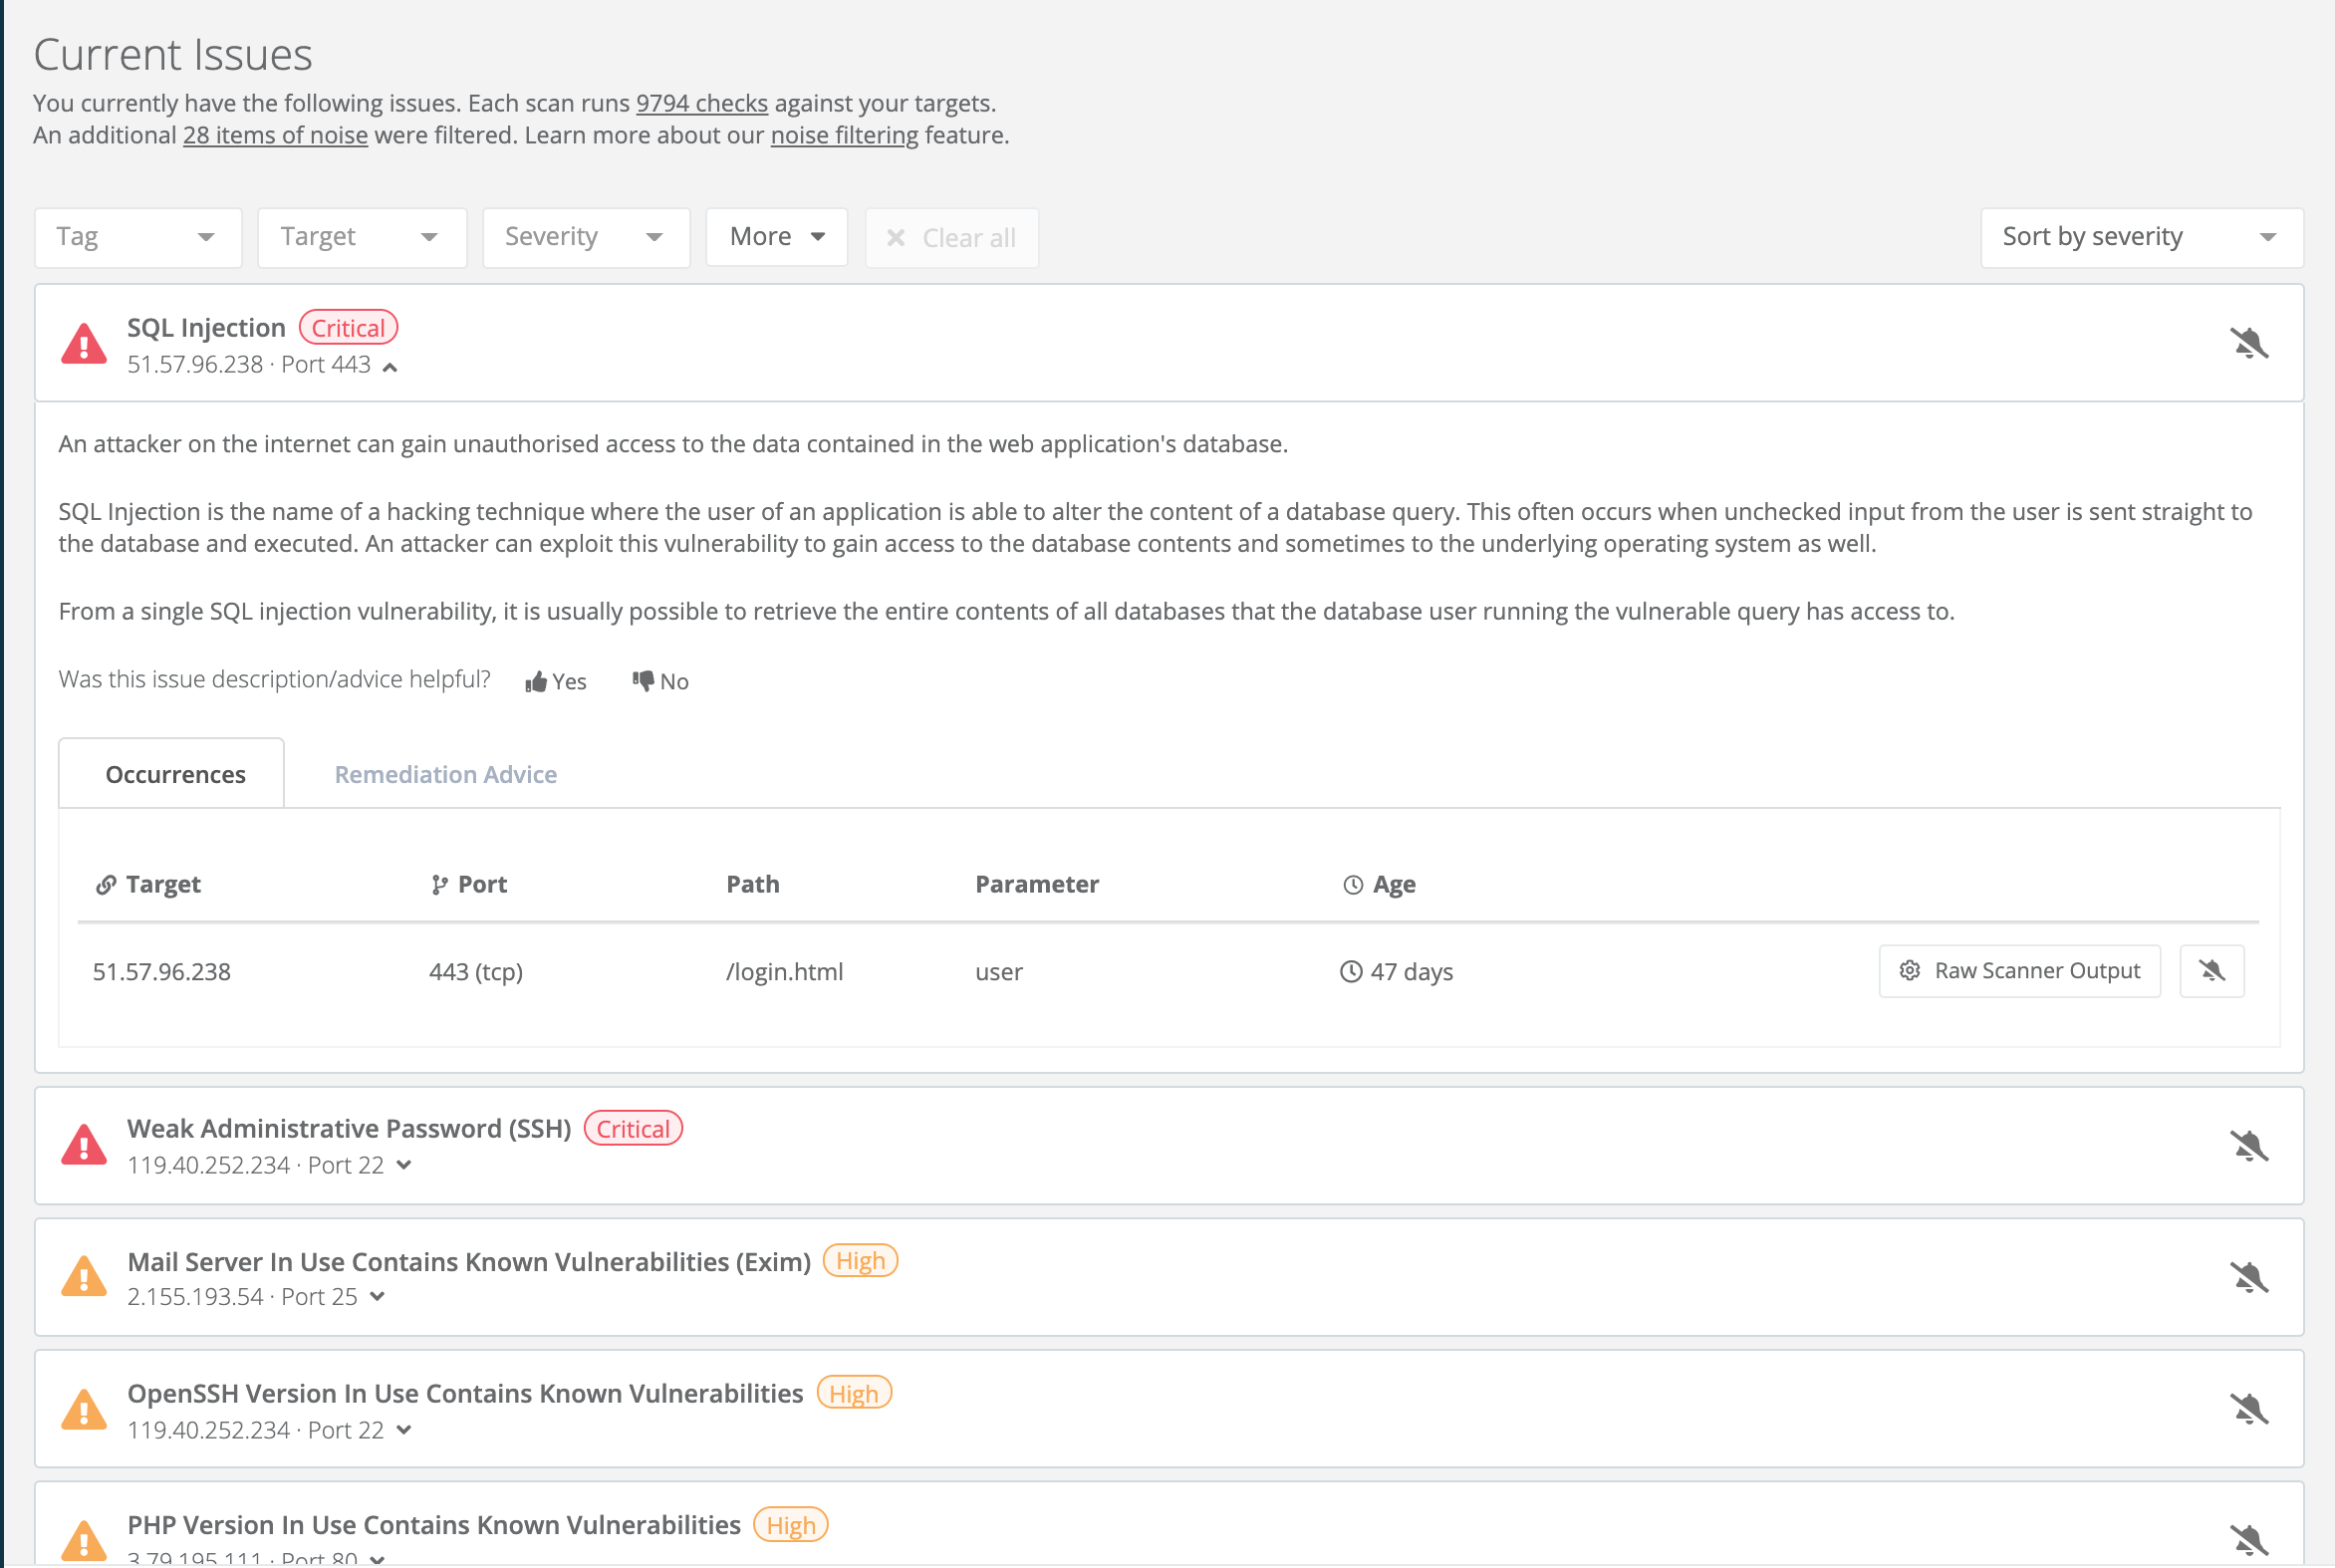The image size is (2335, 1568).
Task: Open Raw Scanner Output
Action: point(2019,970)
